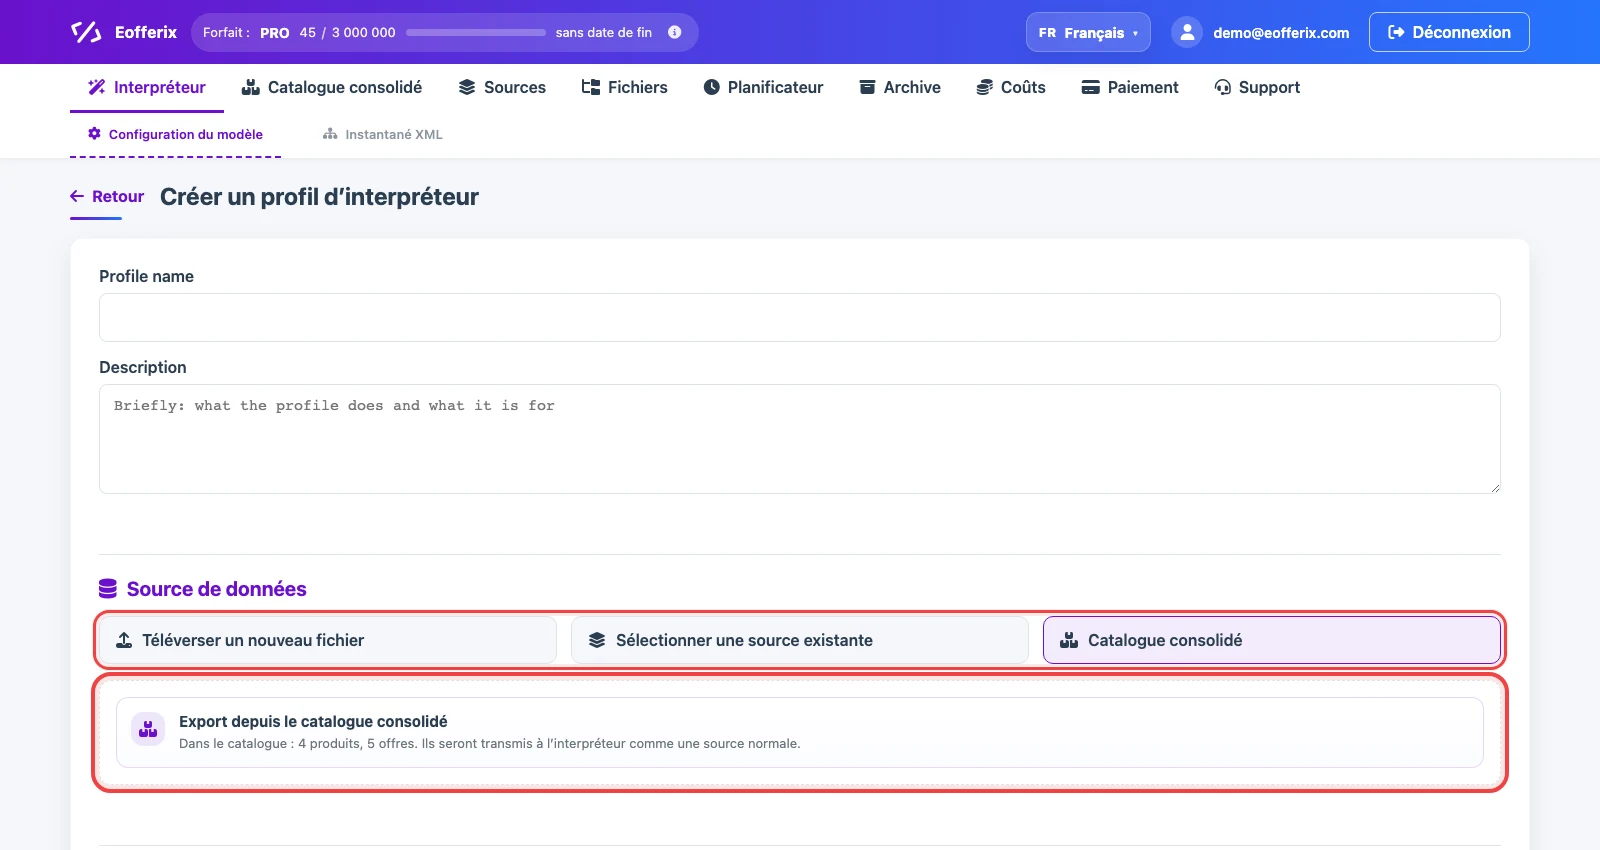The image size is (1600, 850).
Task: Click the Coûts coins icon
Action: pos(985,87)
